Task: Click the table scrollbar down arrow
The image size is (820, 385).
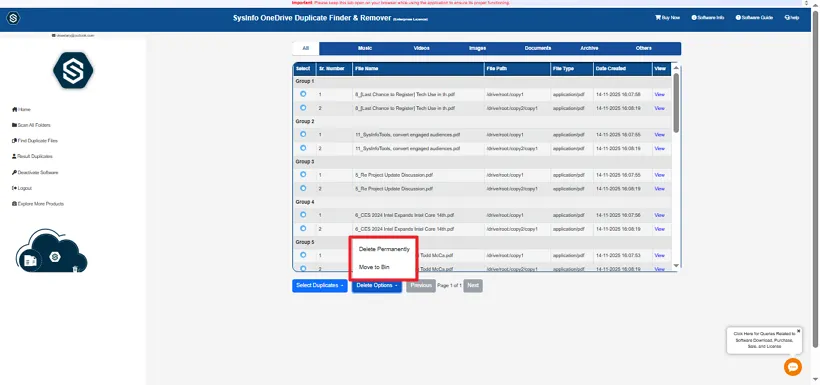Action: [676, 266]
